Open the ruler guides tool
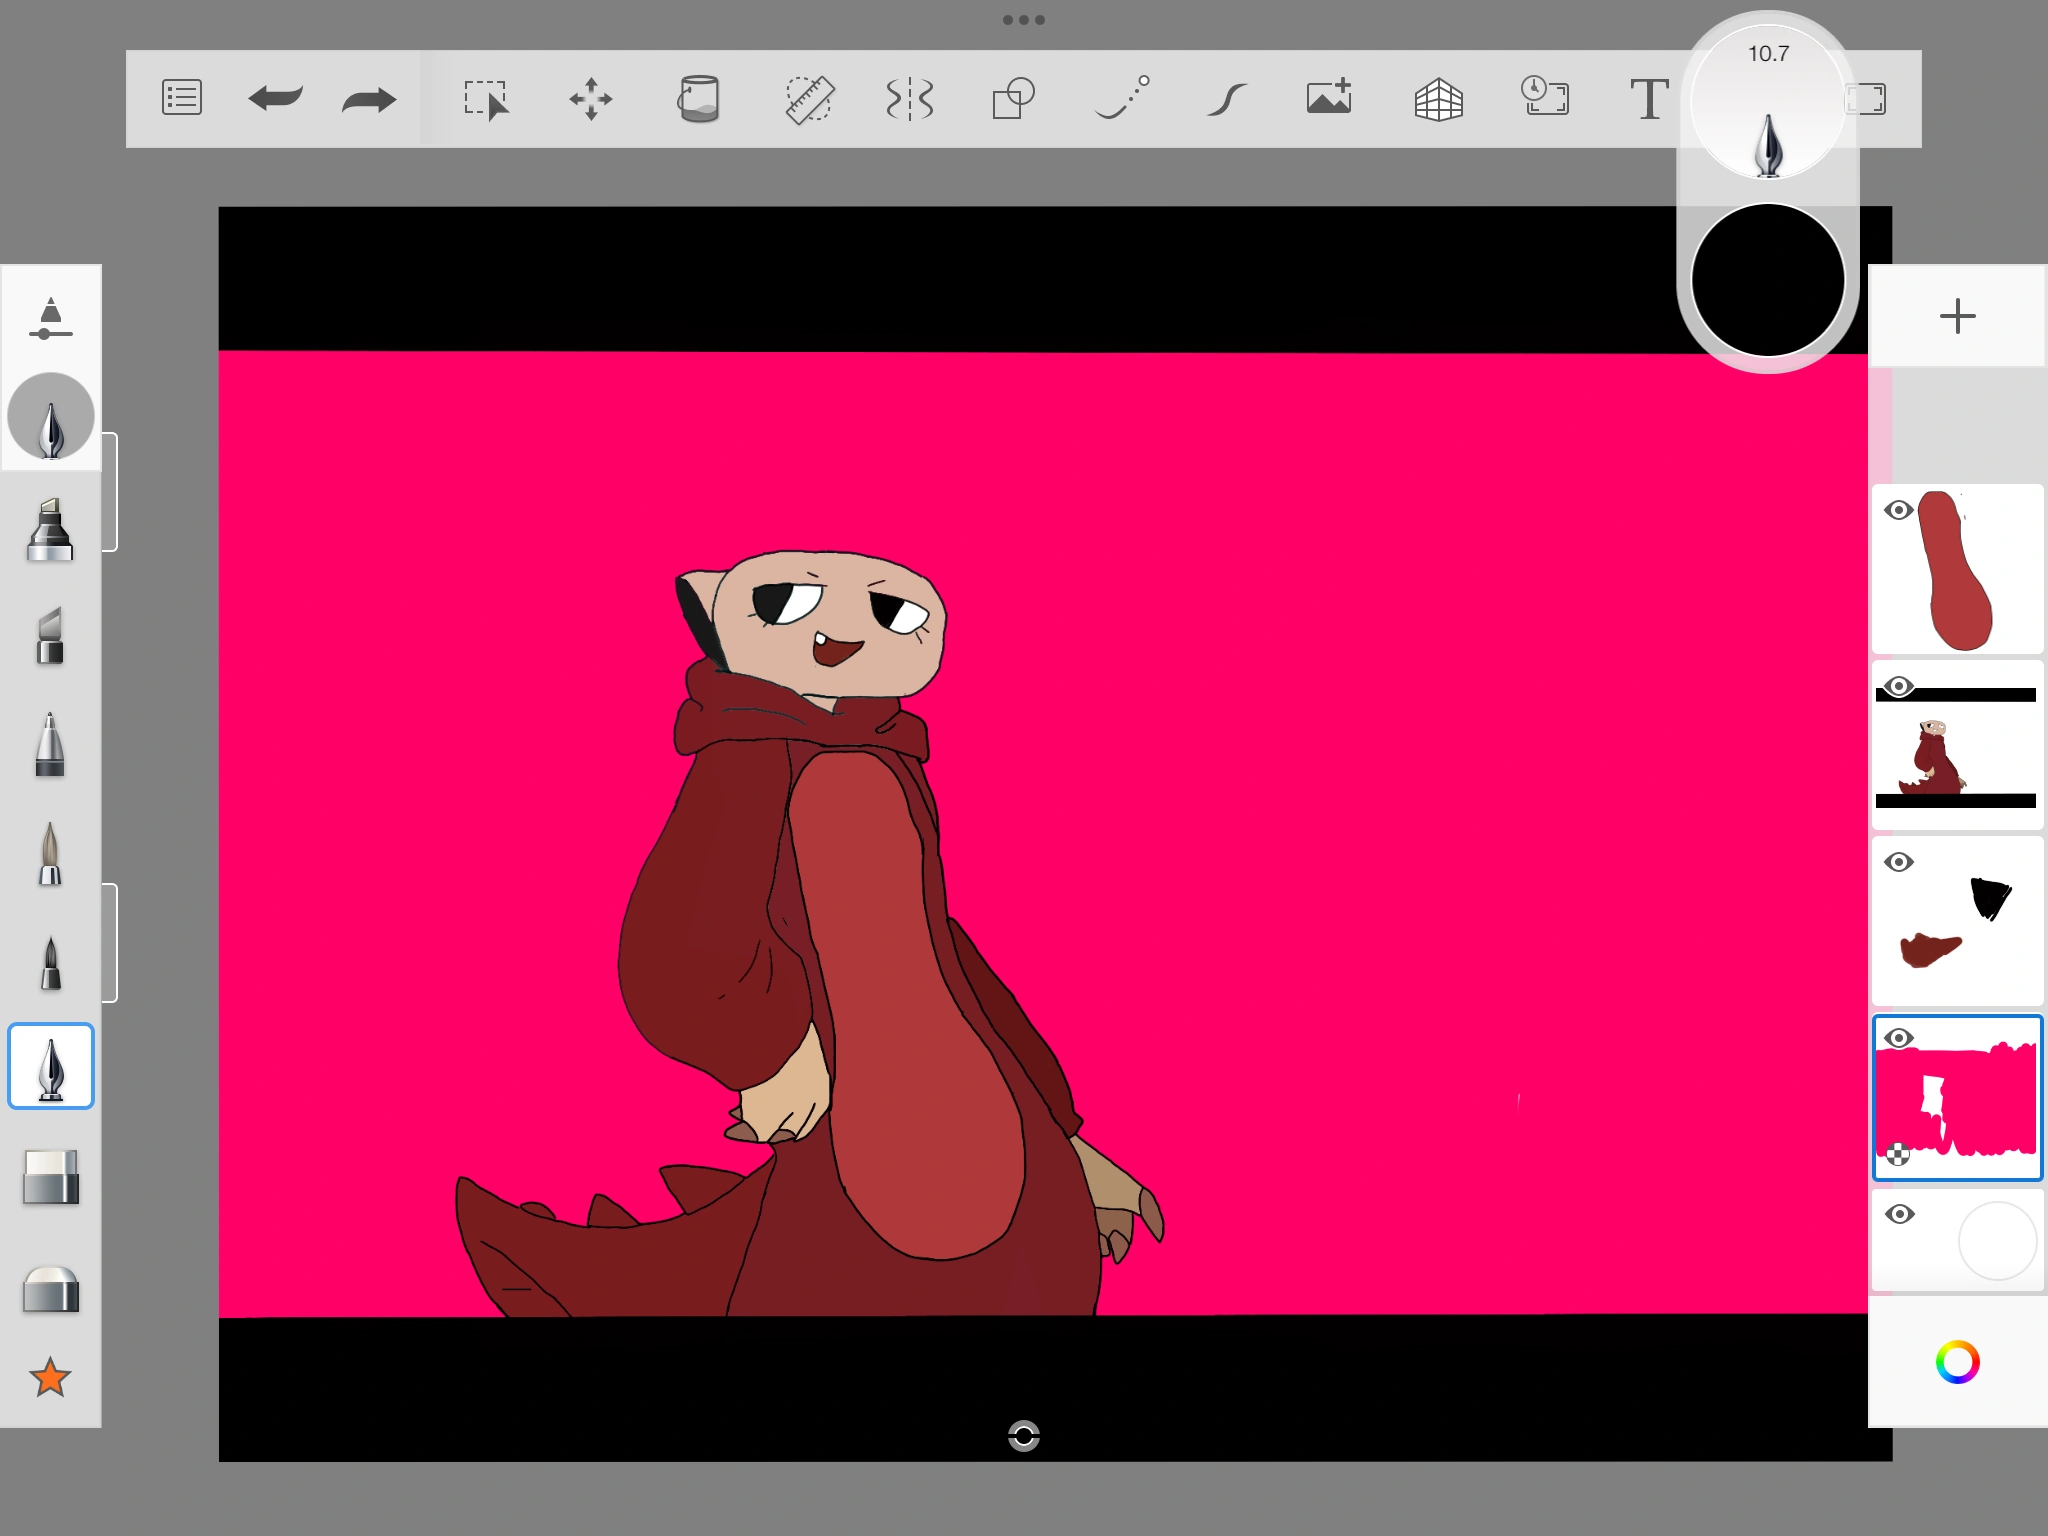Viewport: 2048px width, 1536px height. point(809,99)
